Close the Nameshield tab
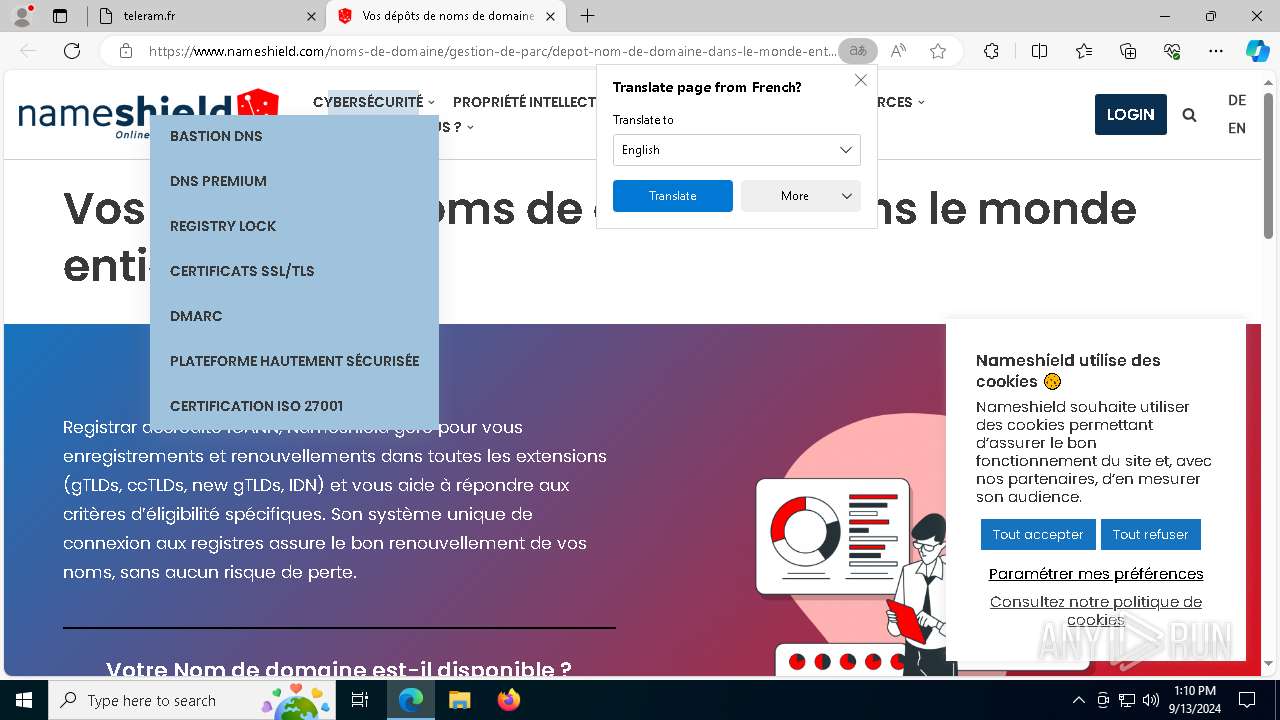1280x720 pixels. coord(550,16)
